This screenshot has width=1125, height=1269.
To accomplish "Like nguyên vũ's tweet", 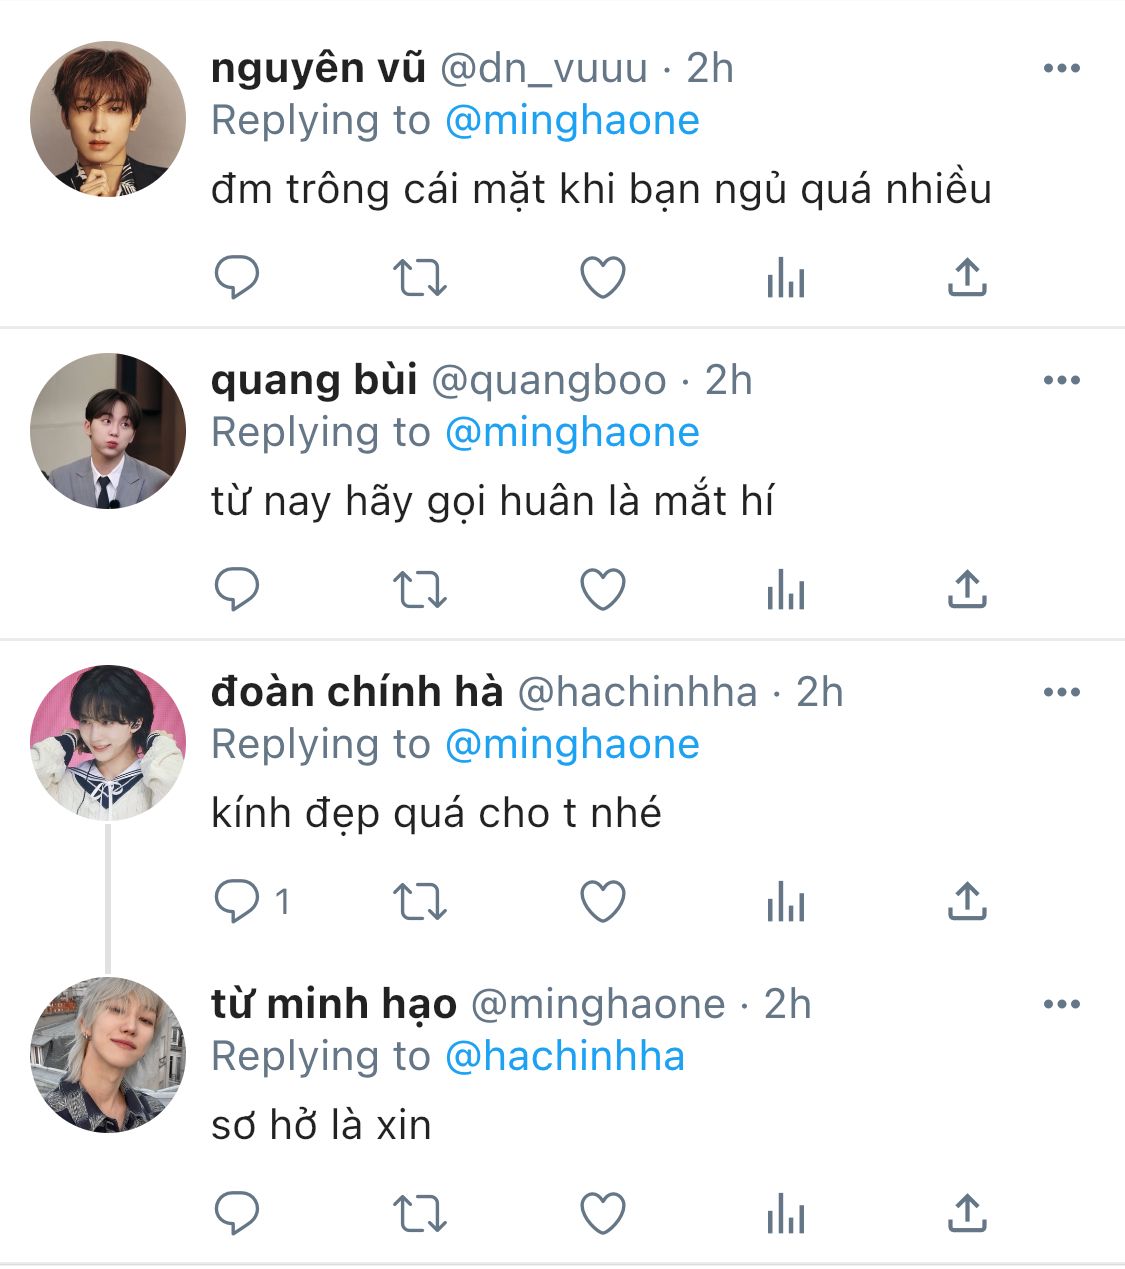I will [x=603, y=278].
